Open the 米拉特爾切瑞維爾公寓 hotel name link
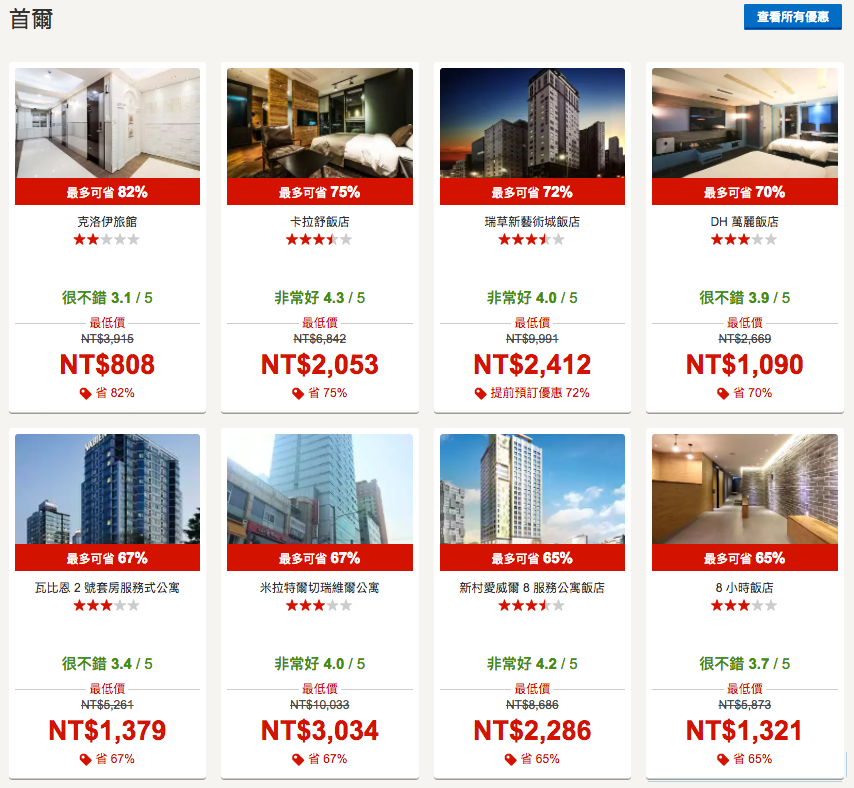 320,588
